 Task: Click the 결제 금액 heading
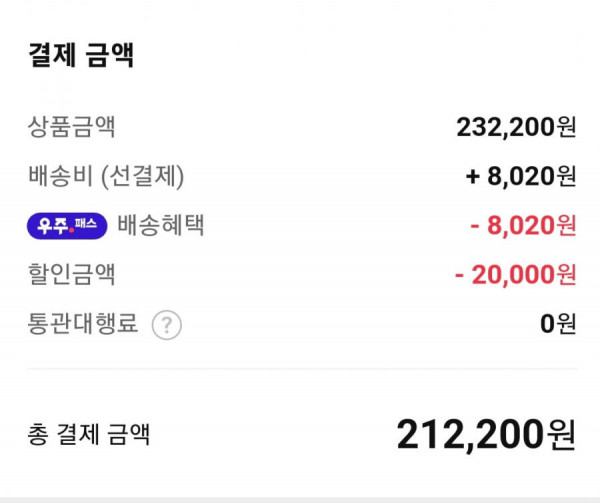[x=81, y=55]
